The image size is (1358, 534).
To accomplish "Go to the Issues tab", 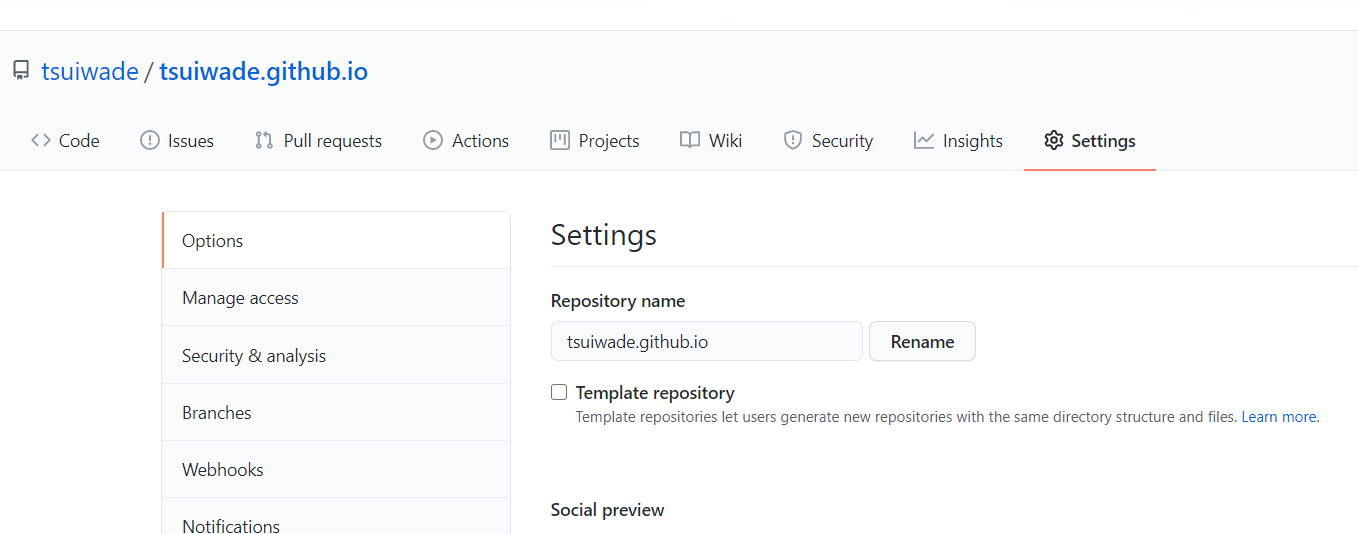I will [177, 141].
